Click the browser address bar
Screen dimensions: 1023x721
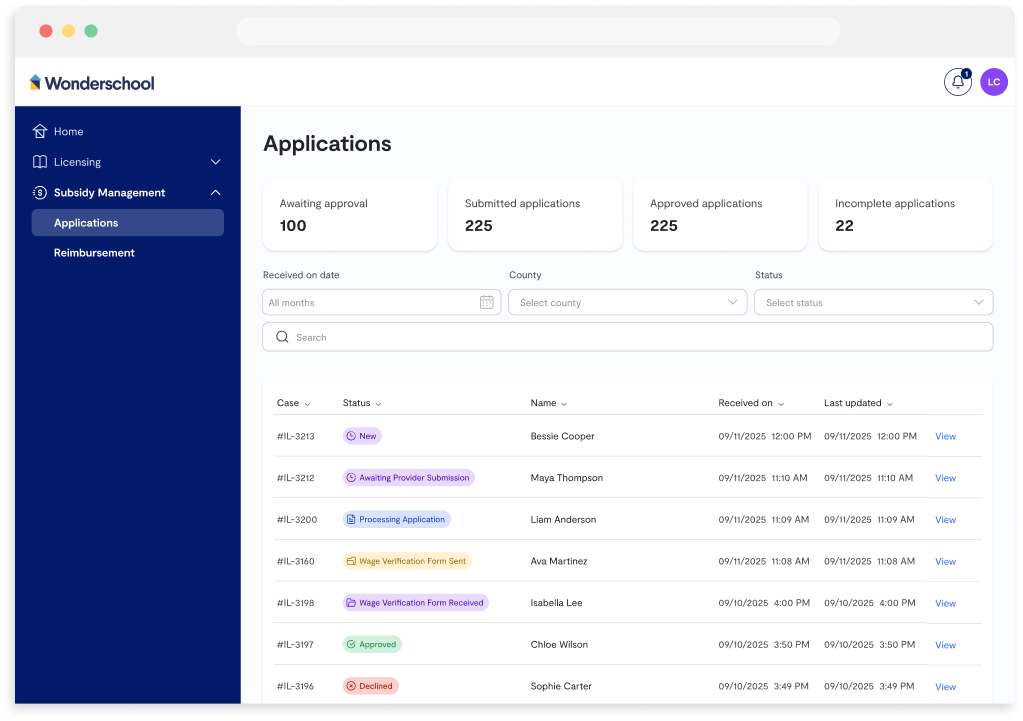pos(538,31)
